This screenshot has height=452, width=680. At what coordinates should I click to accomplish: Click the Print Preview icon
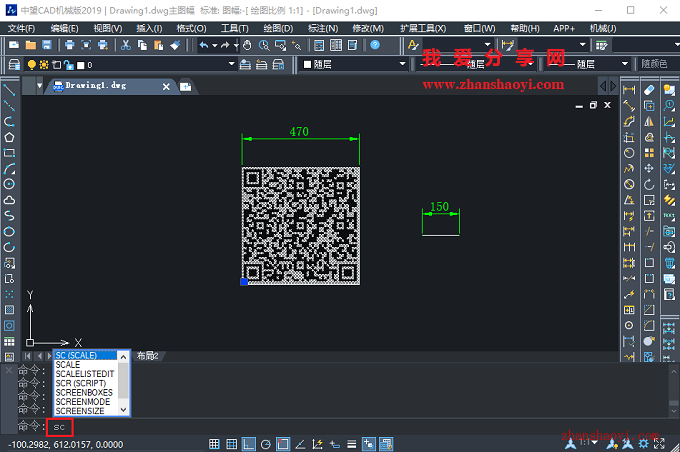(86, 45)
